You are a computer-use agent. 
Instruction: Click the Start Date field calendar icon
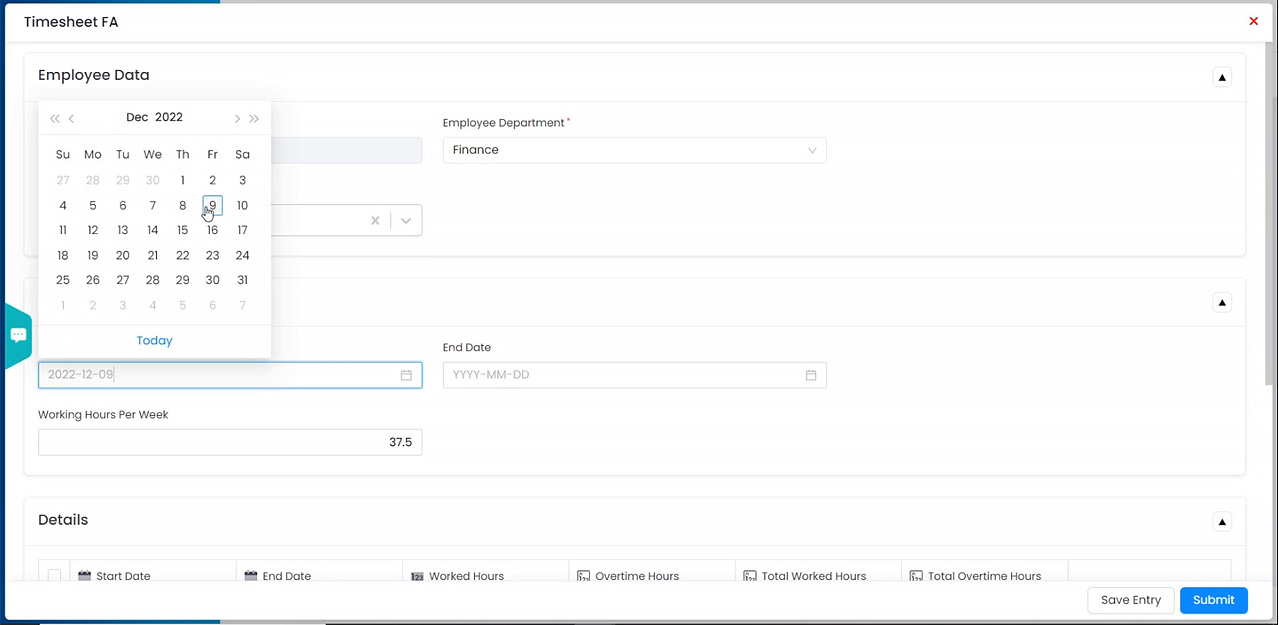click(x=406, y=375)
